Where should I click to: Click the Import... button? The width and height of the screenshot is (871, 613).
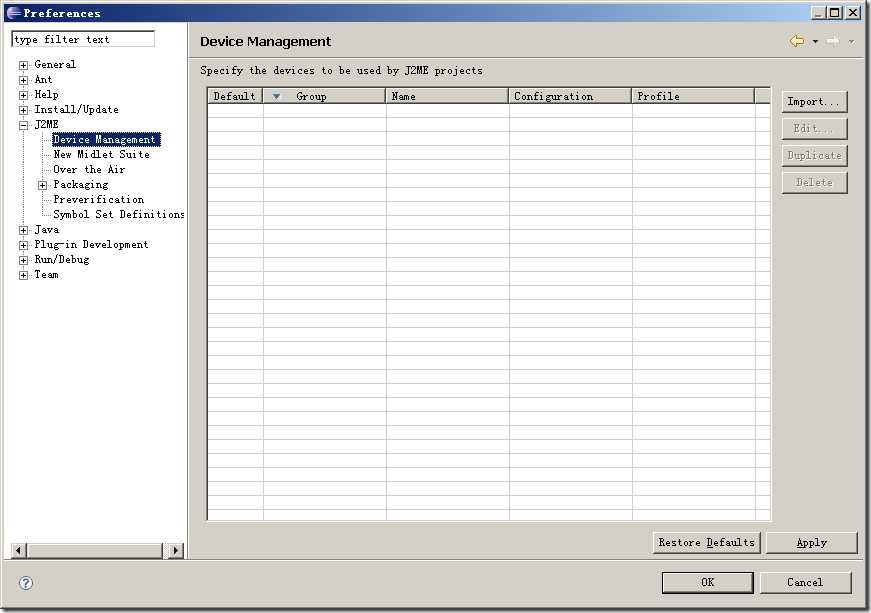click(x=814, y=102)
